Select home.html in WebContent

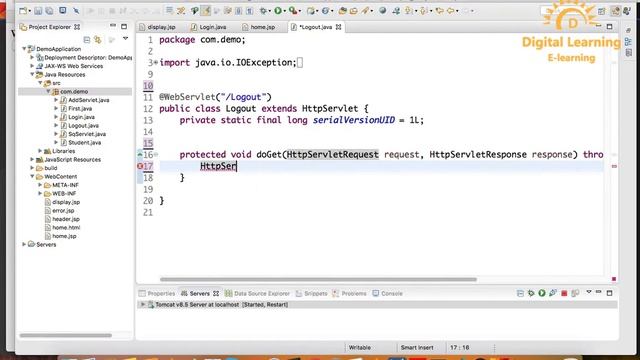tap(66, 228)
